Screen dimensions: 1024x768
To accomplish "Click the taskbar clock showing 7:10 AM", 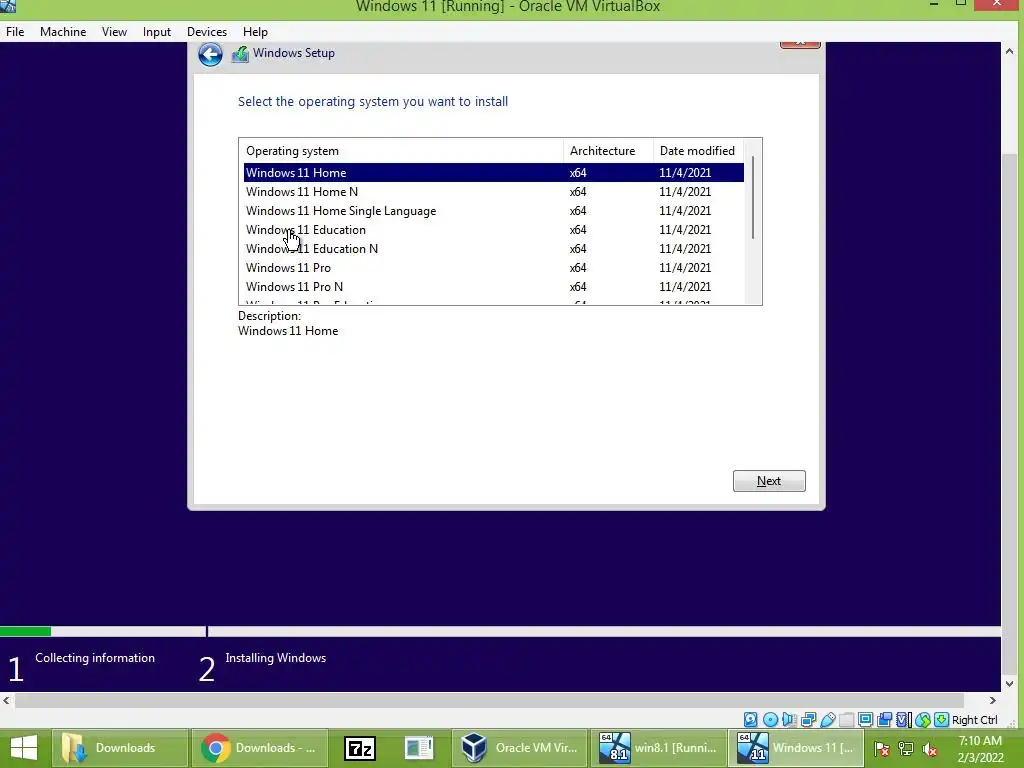I will 980,749.
